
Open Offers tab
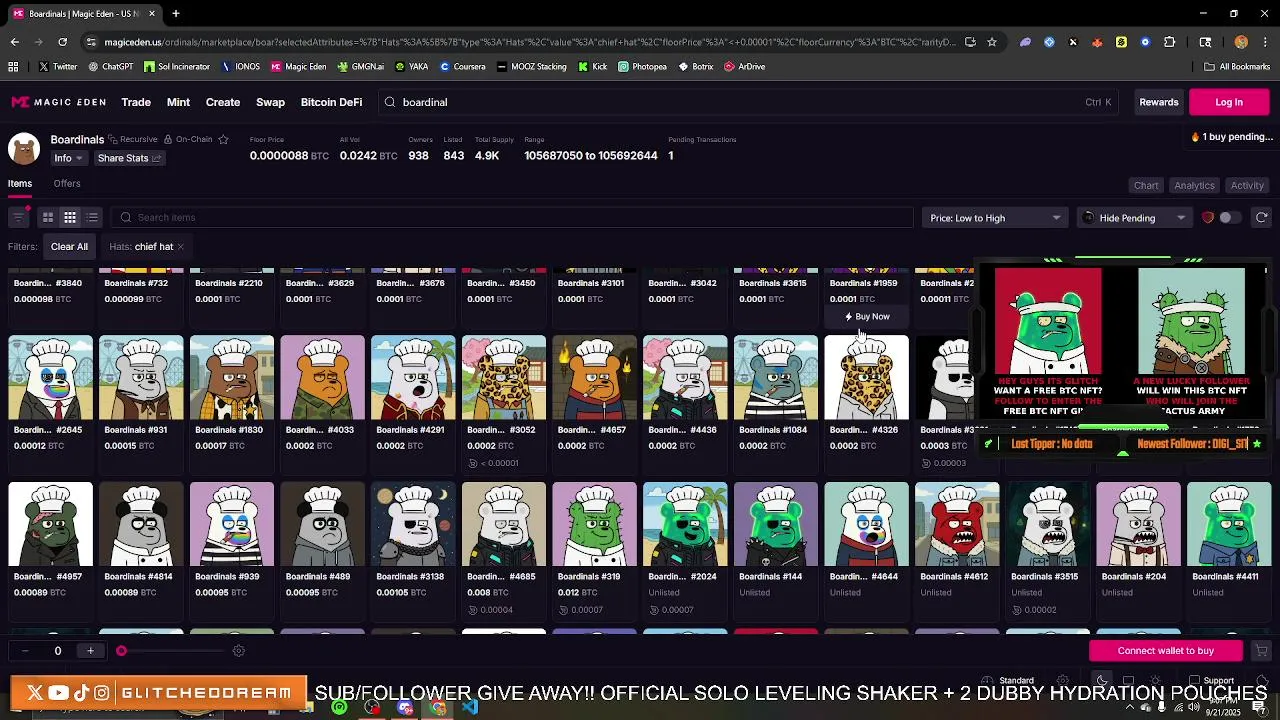[67, 183]
